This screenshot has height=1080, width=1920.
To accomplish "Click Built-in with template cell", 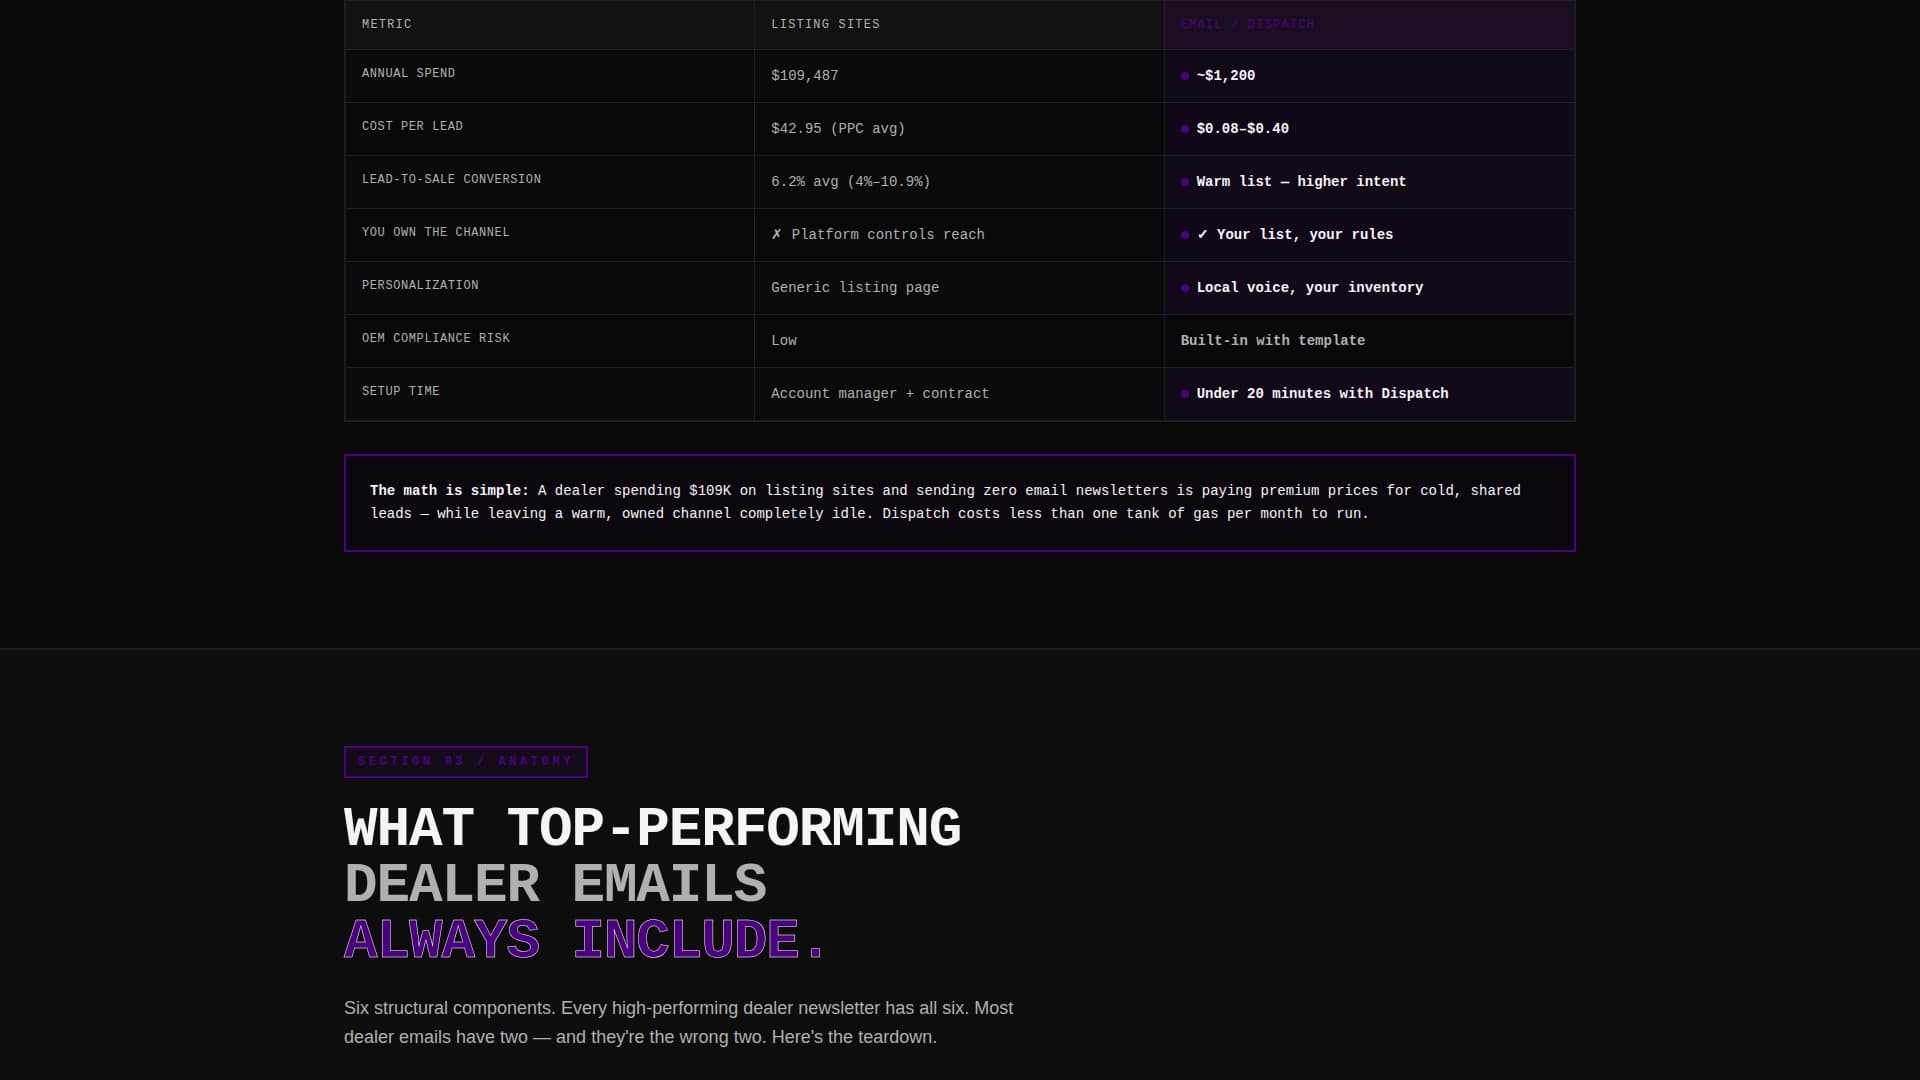I will click(x=1272, y=341).
